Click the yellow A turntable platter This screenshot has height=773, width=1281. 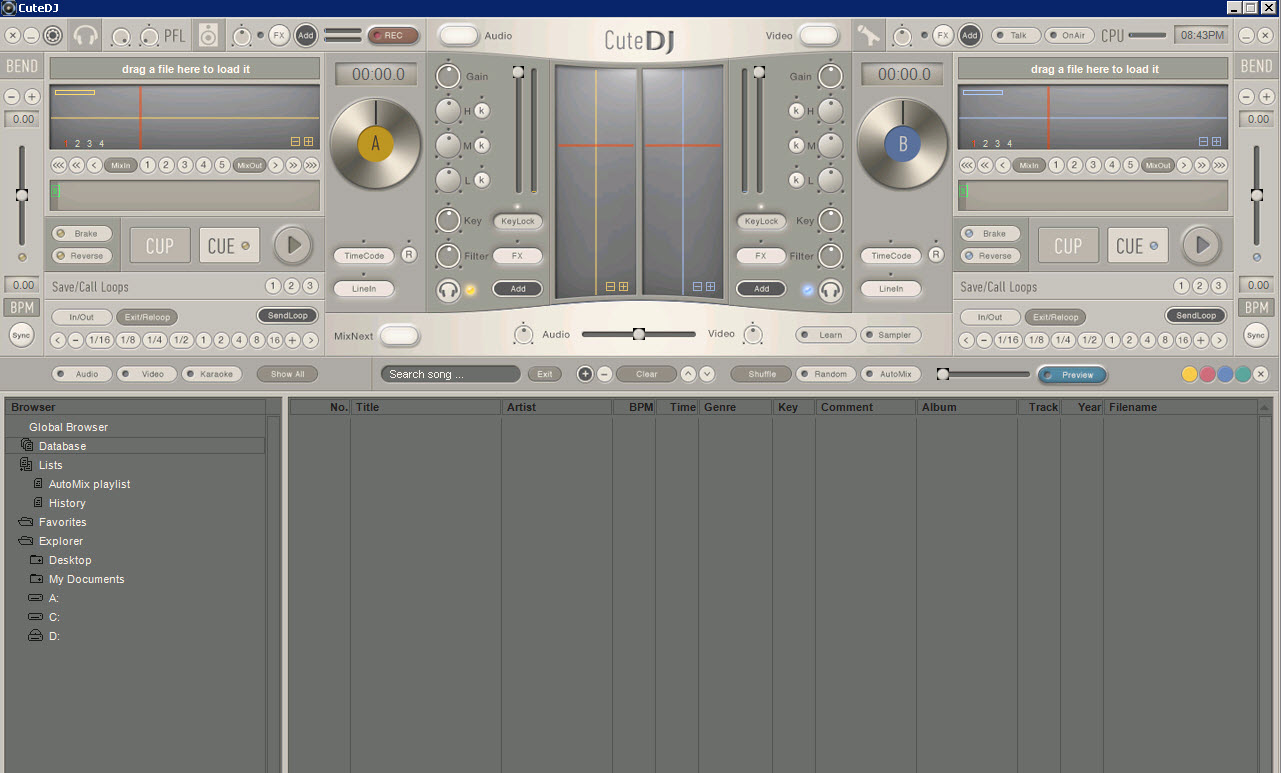coord(376,144)
